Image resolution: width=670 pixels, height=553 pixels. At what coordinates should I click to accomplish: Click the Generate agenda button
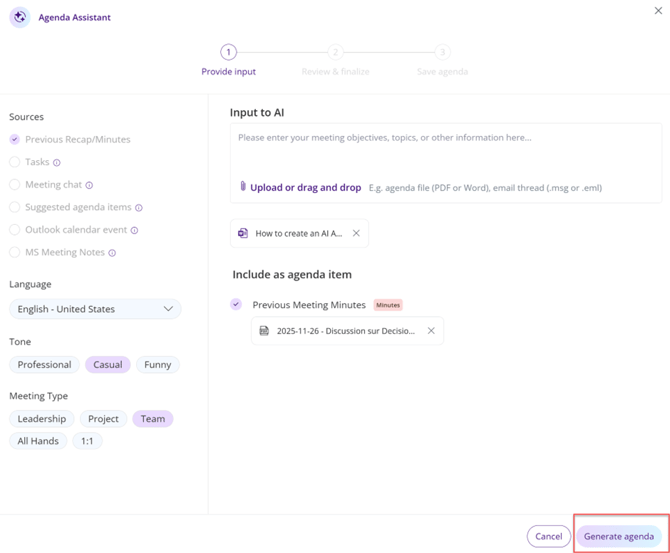pos(618,536)
